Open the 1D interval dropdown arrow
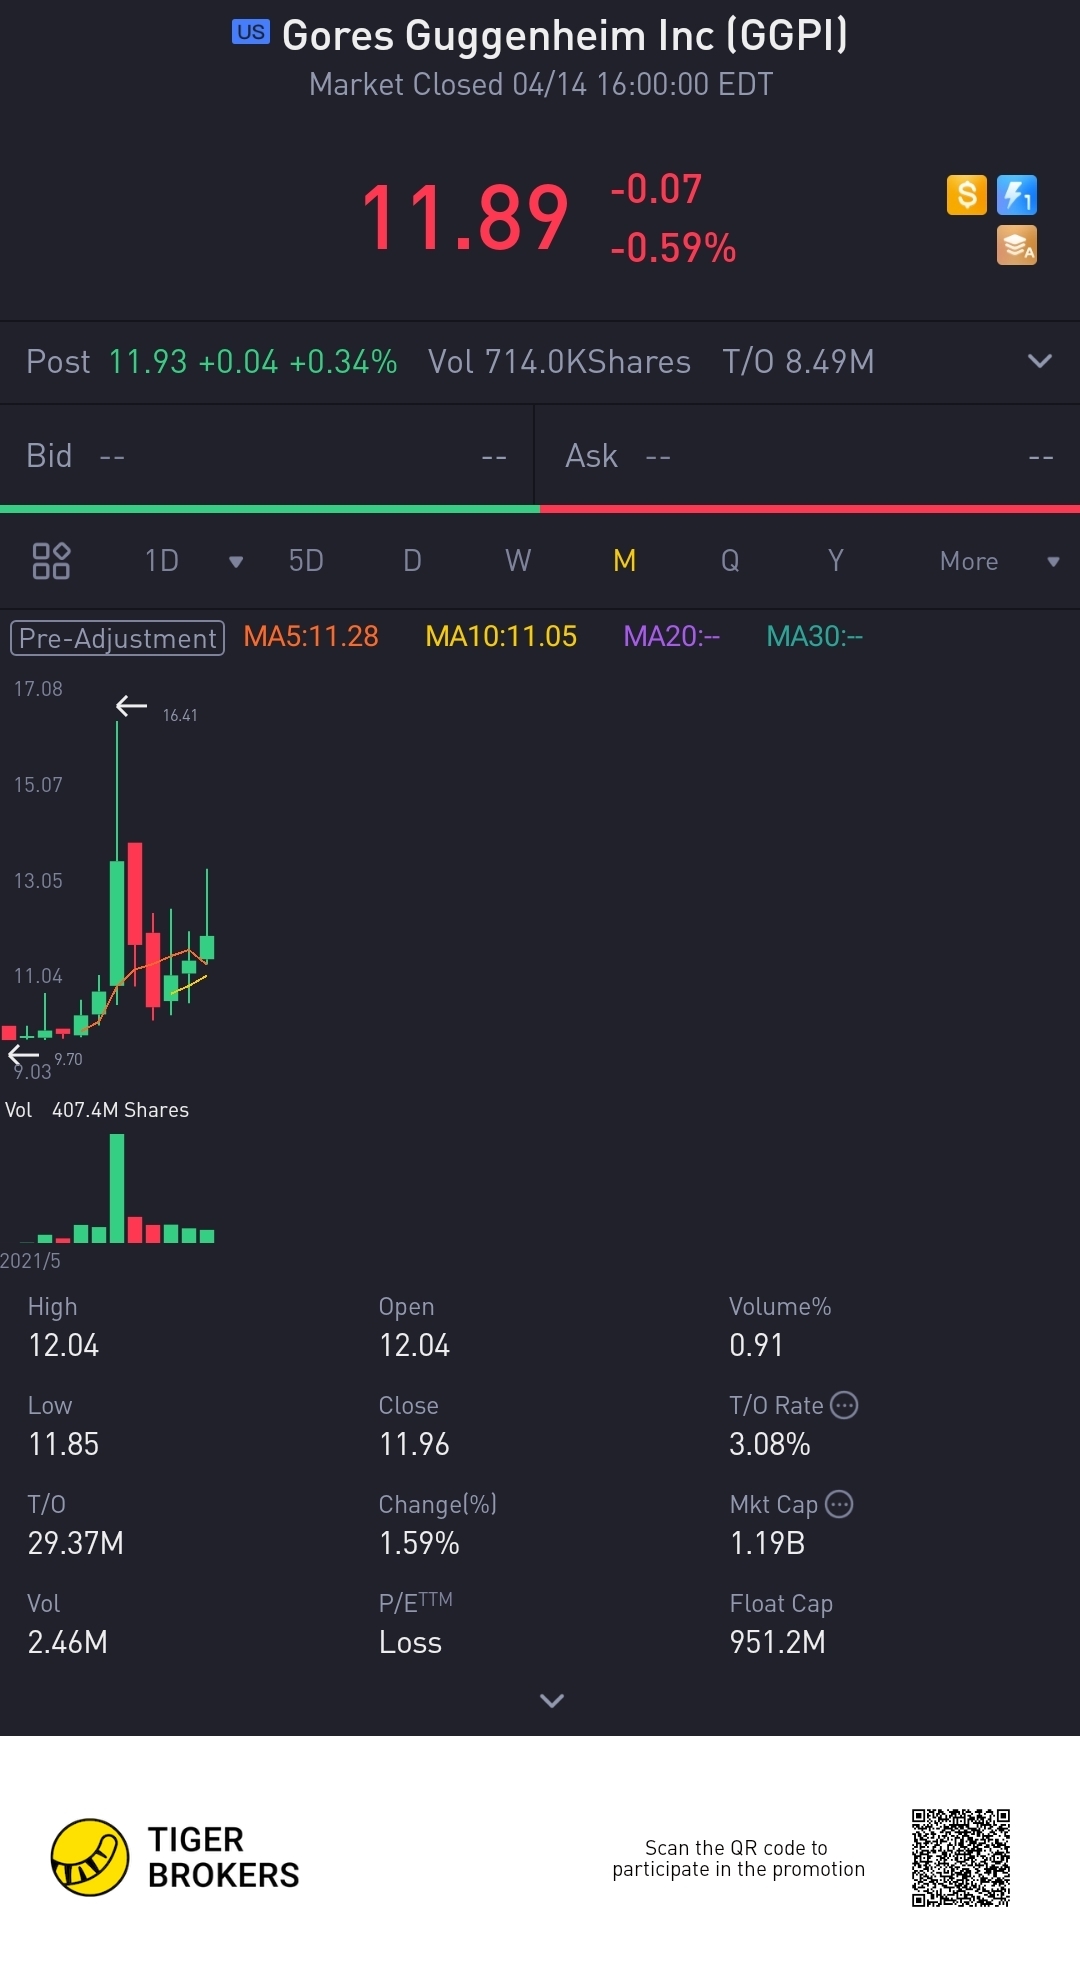Screen dimensions: 1080x1980 236,562
